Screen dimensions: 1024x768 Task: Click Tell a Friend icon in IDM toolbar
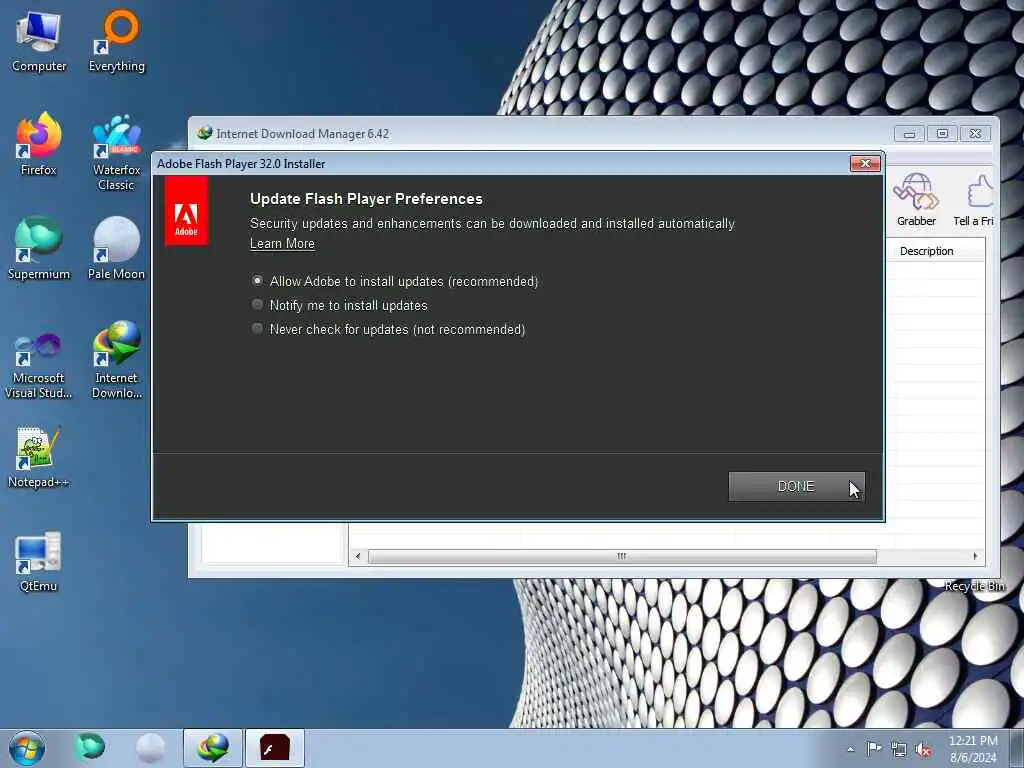click(x=974, y=200)
